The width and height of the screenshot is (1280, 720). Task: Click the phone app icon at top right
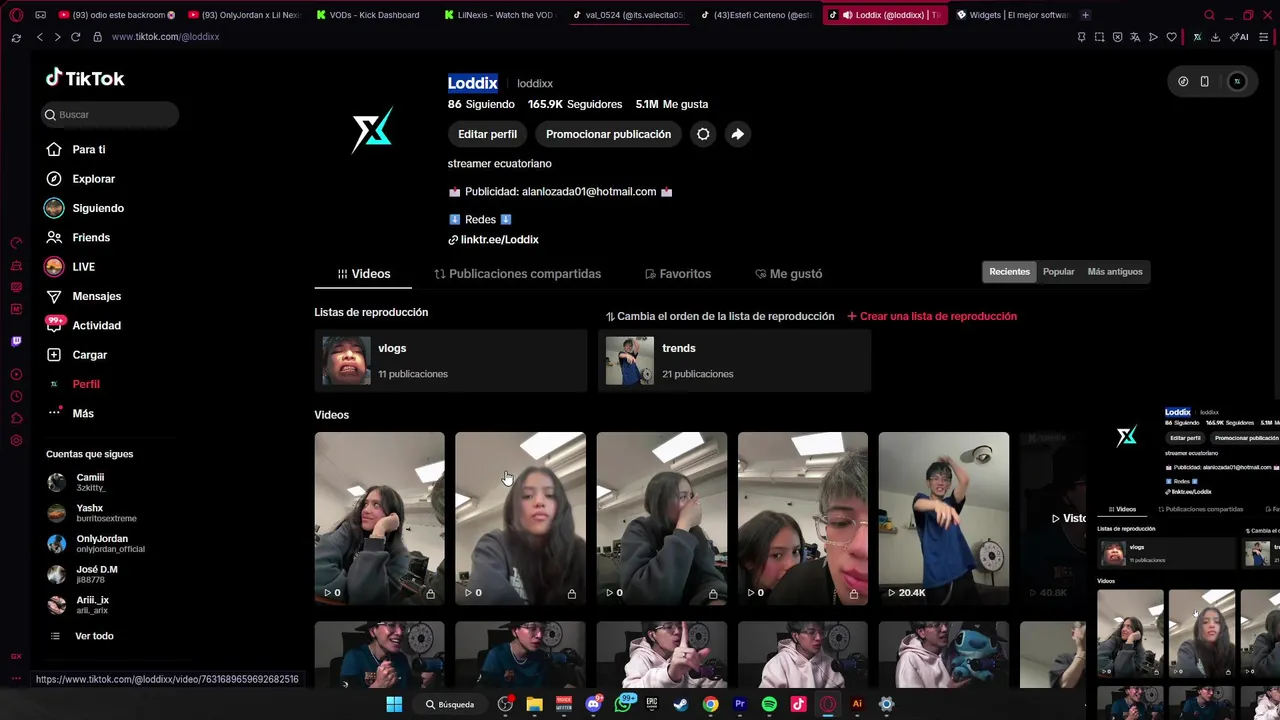(x=1204, y=82)
